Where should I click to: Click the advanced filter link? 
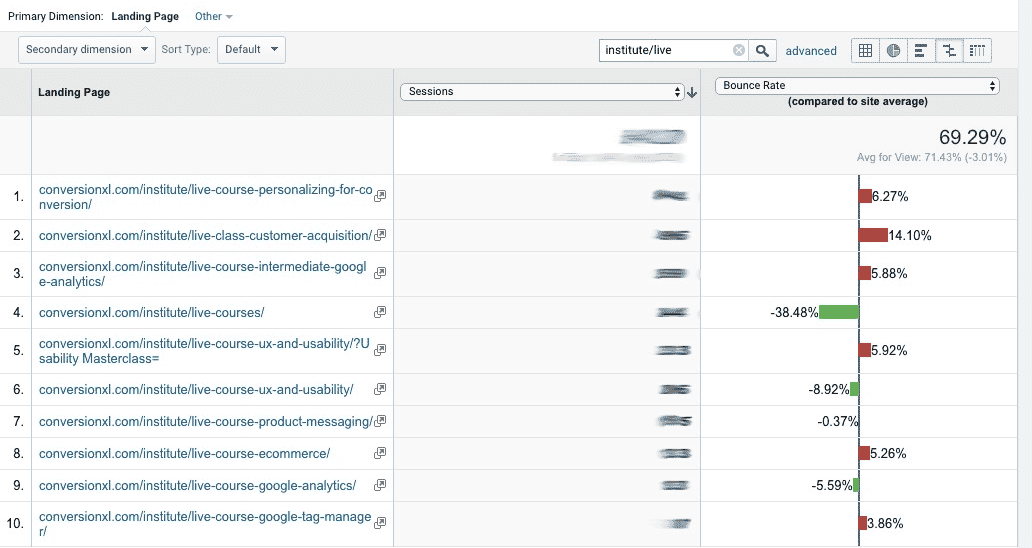(x=811, y=51)
